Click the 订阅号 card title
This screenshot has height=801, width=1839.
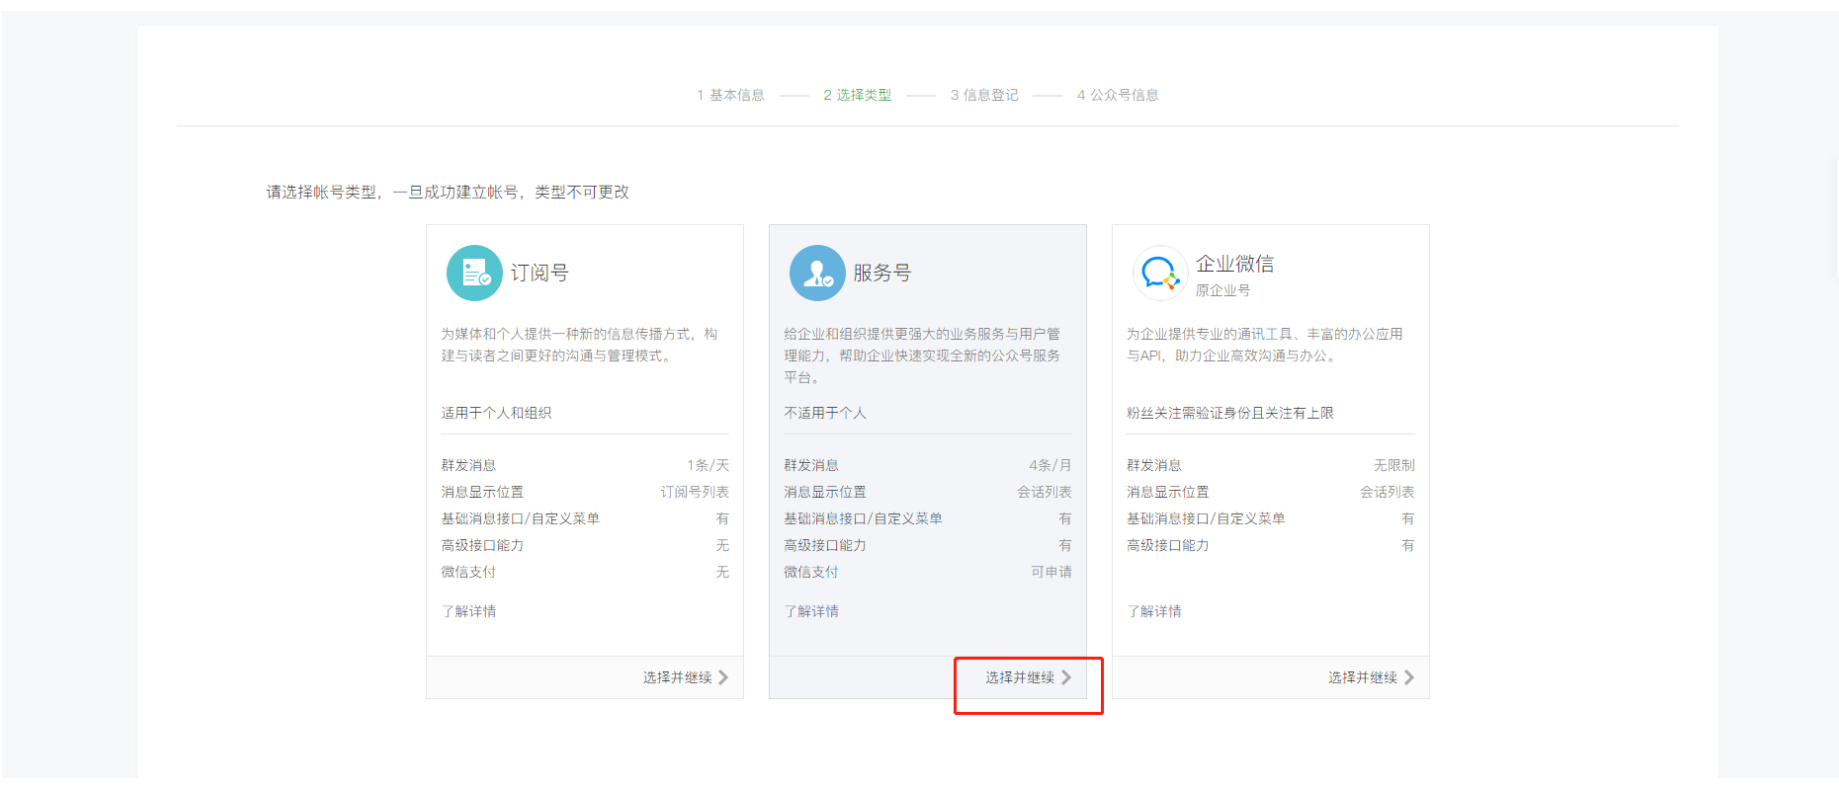point(540,273)
